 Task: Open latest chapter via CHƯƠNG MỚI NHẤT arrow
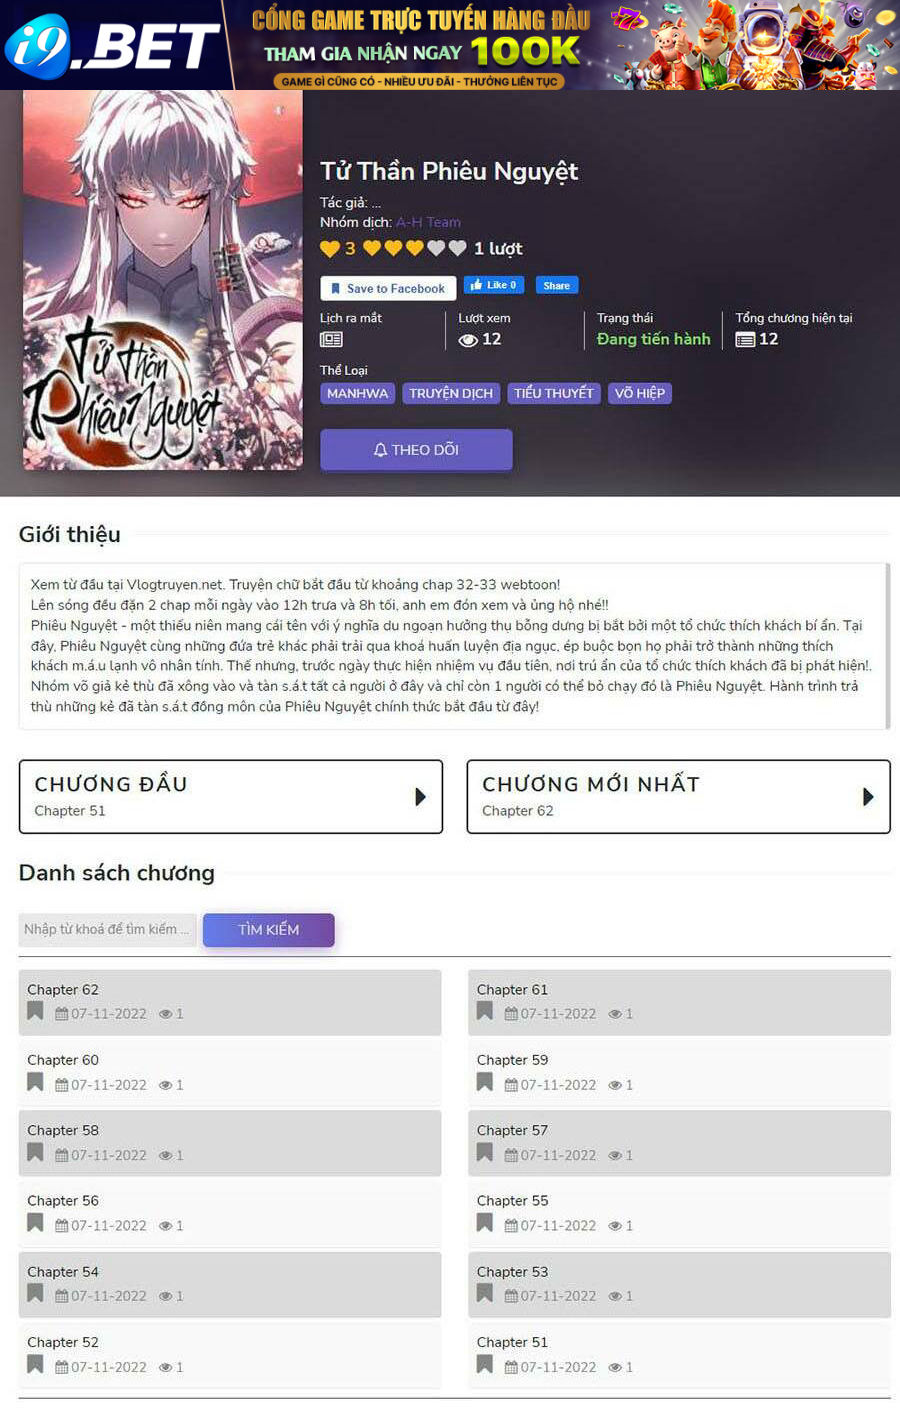pyautogui.click(x=868, y=797)
